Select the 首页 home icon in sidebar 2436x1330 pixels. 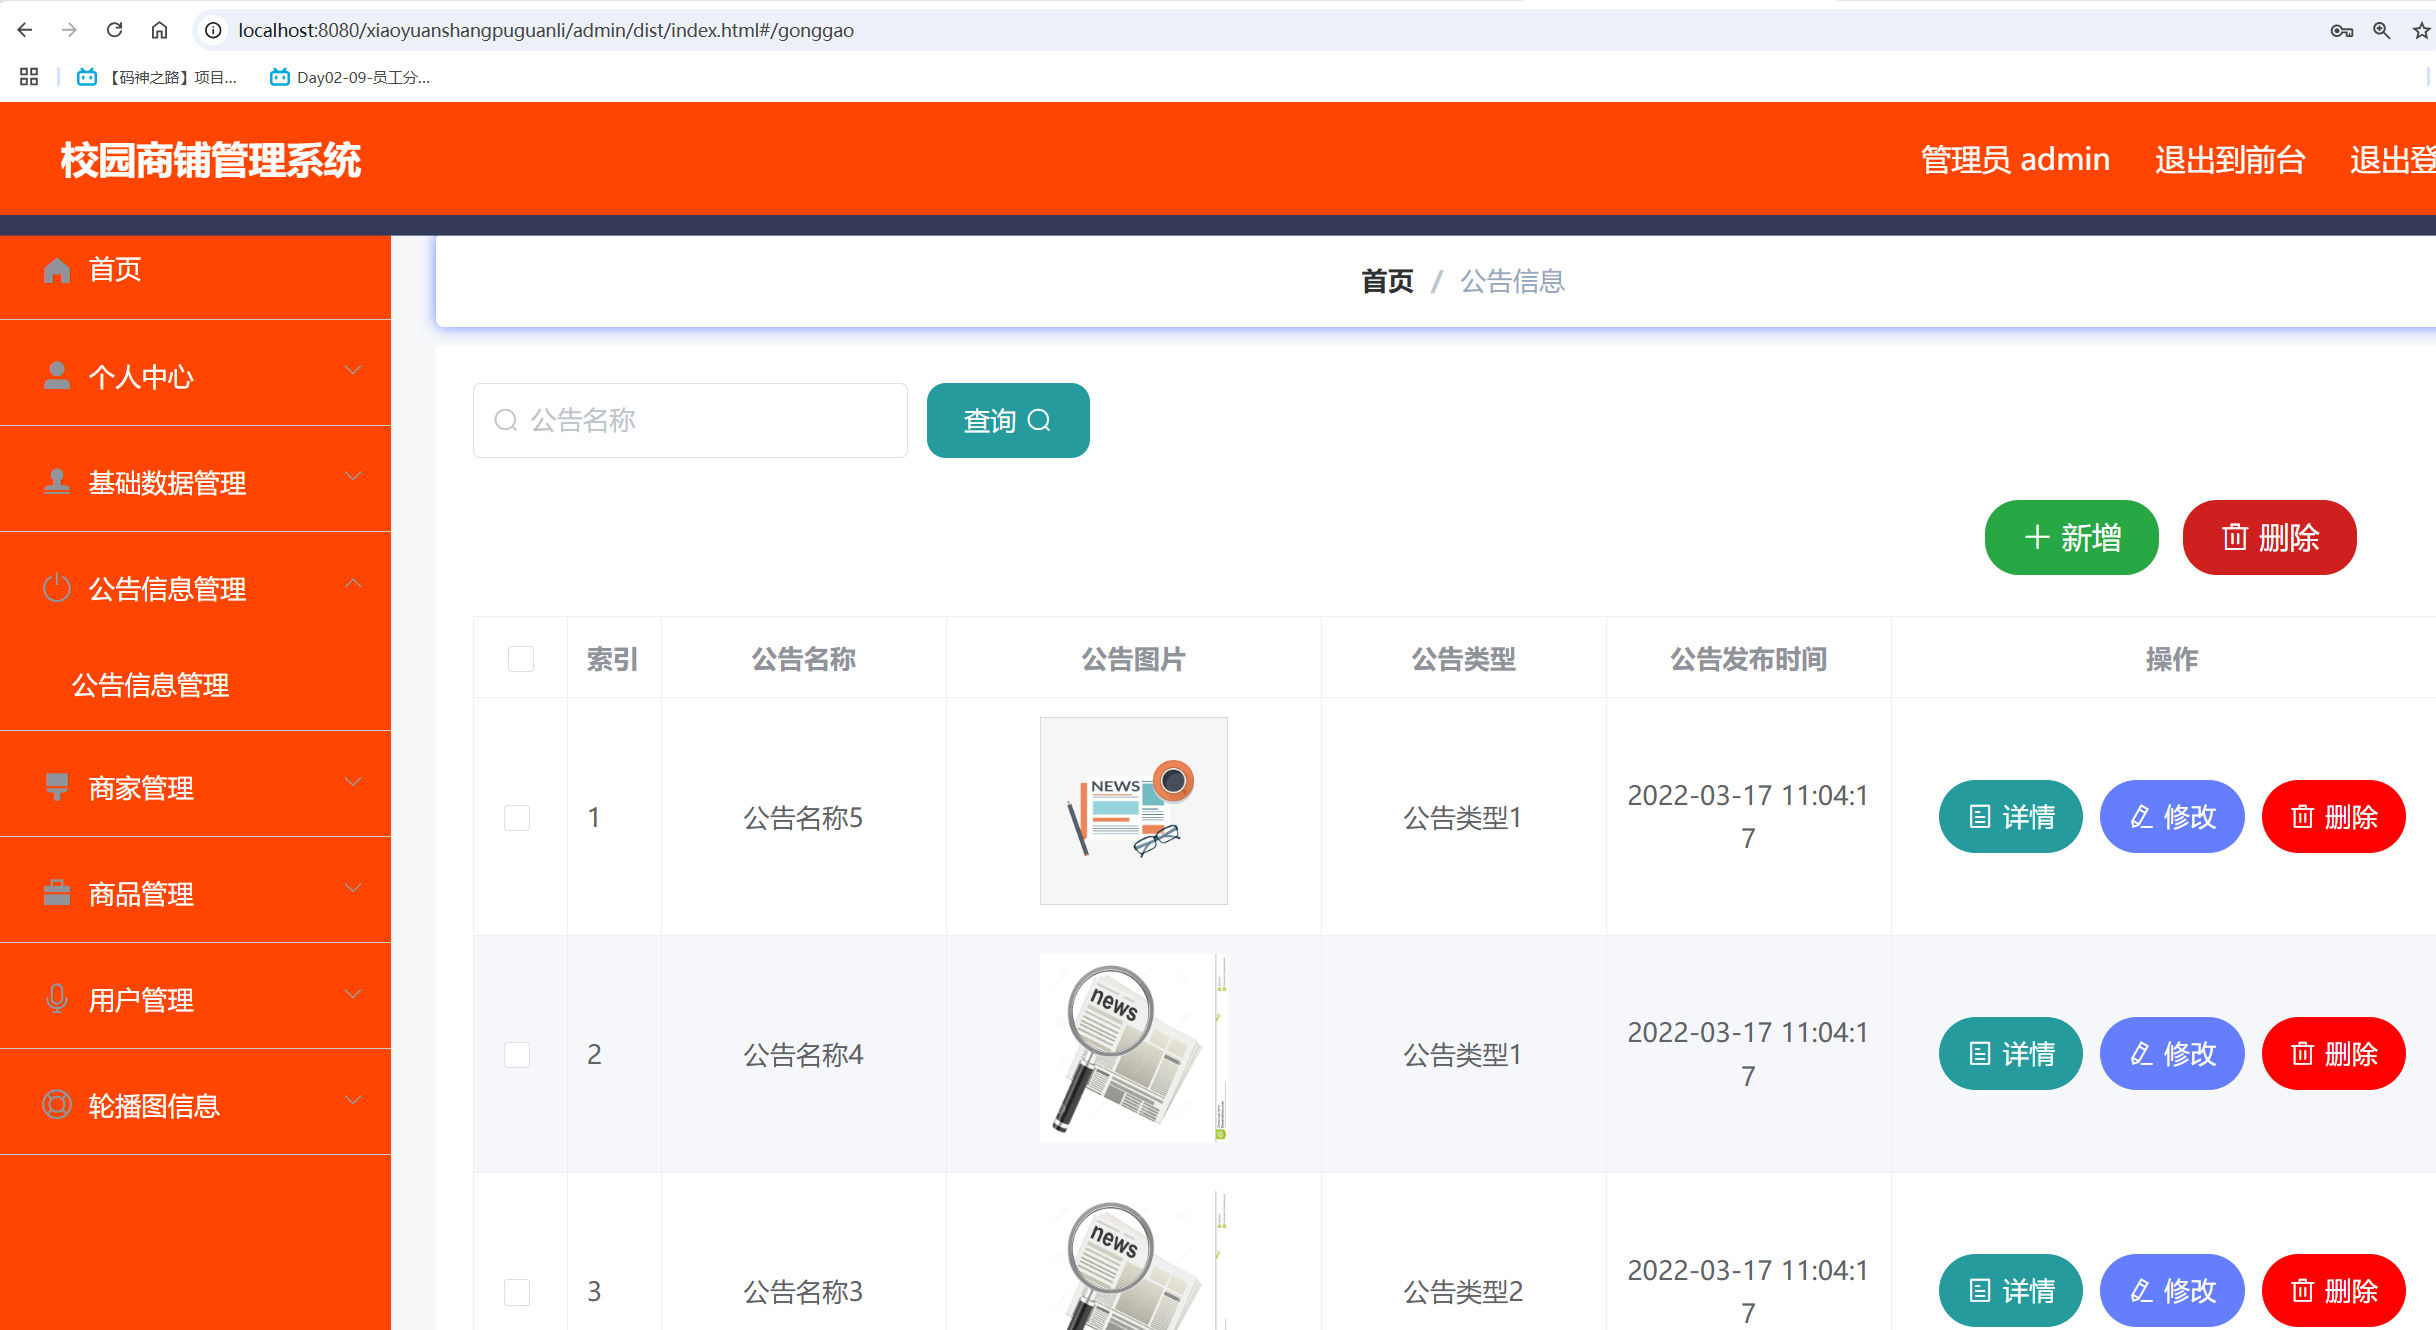[x=56, y=269]
